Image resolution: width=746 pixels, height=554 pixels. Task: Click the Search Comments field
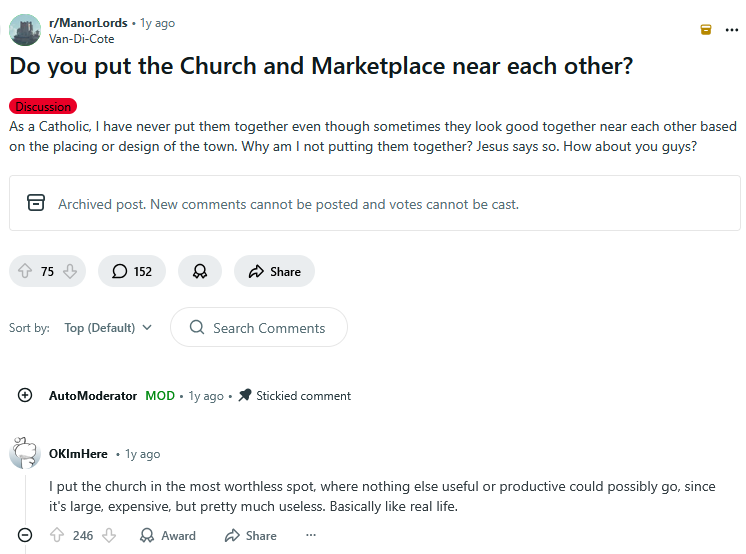tap(268, 327)
